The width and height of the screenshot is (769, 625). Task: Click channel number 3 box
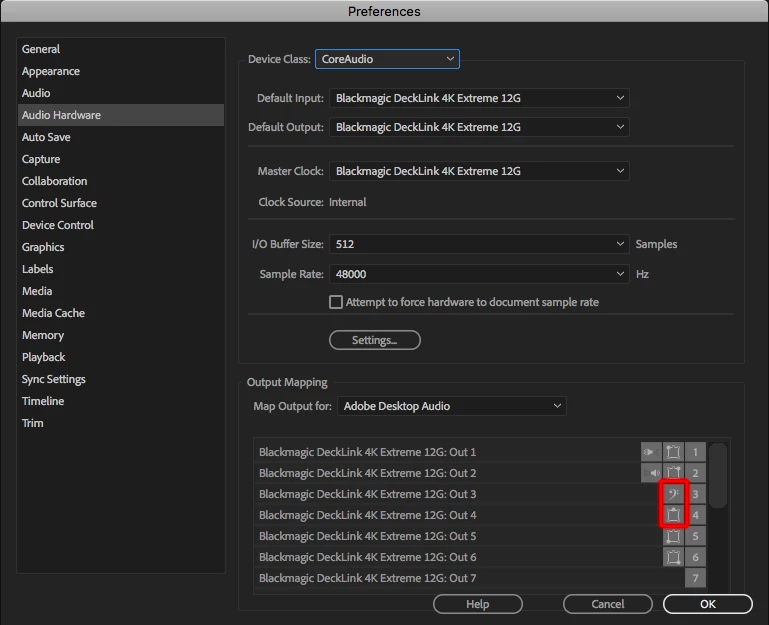pyautogui.click(x=695, y=494)
